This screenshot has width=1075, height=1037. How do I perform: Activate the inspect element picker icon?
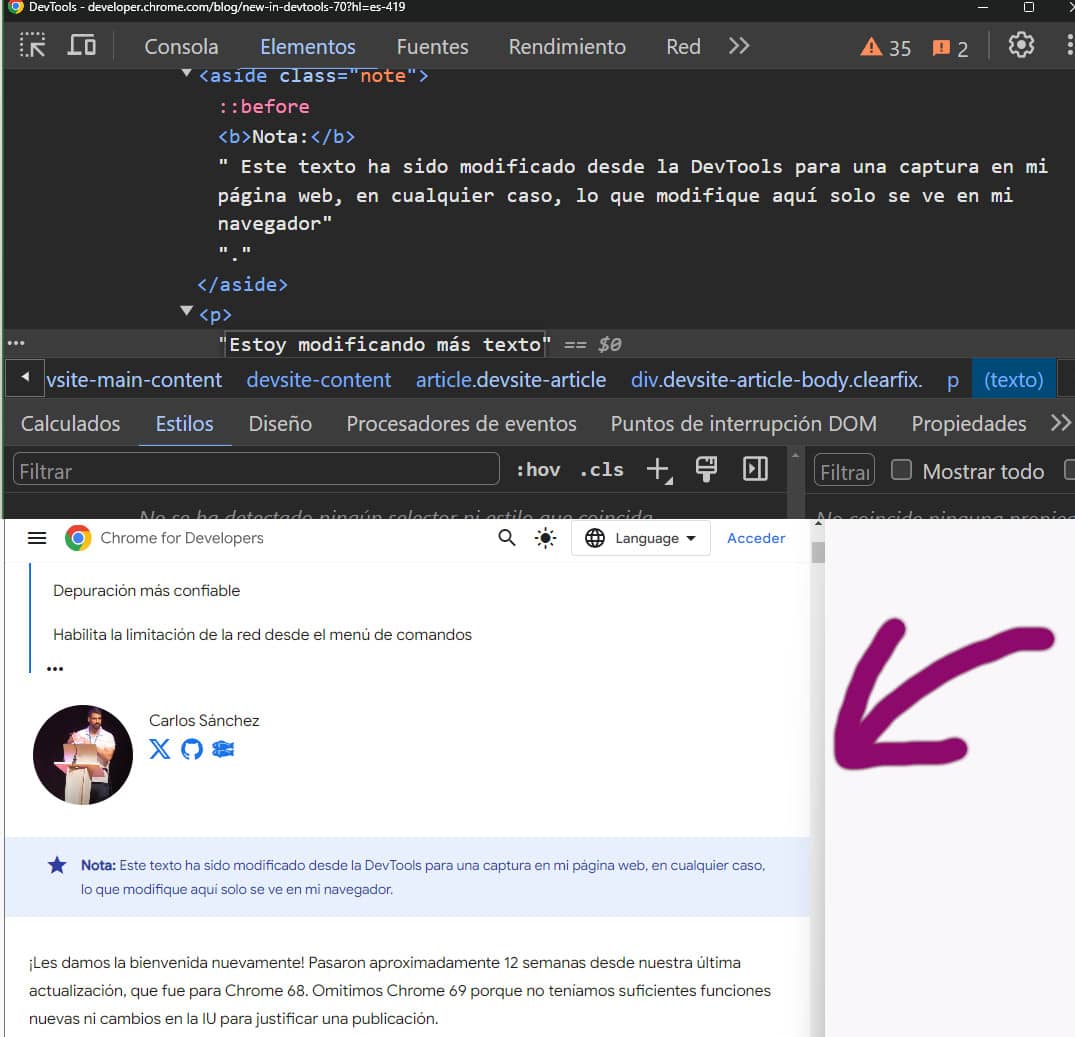pos(33,46)
